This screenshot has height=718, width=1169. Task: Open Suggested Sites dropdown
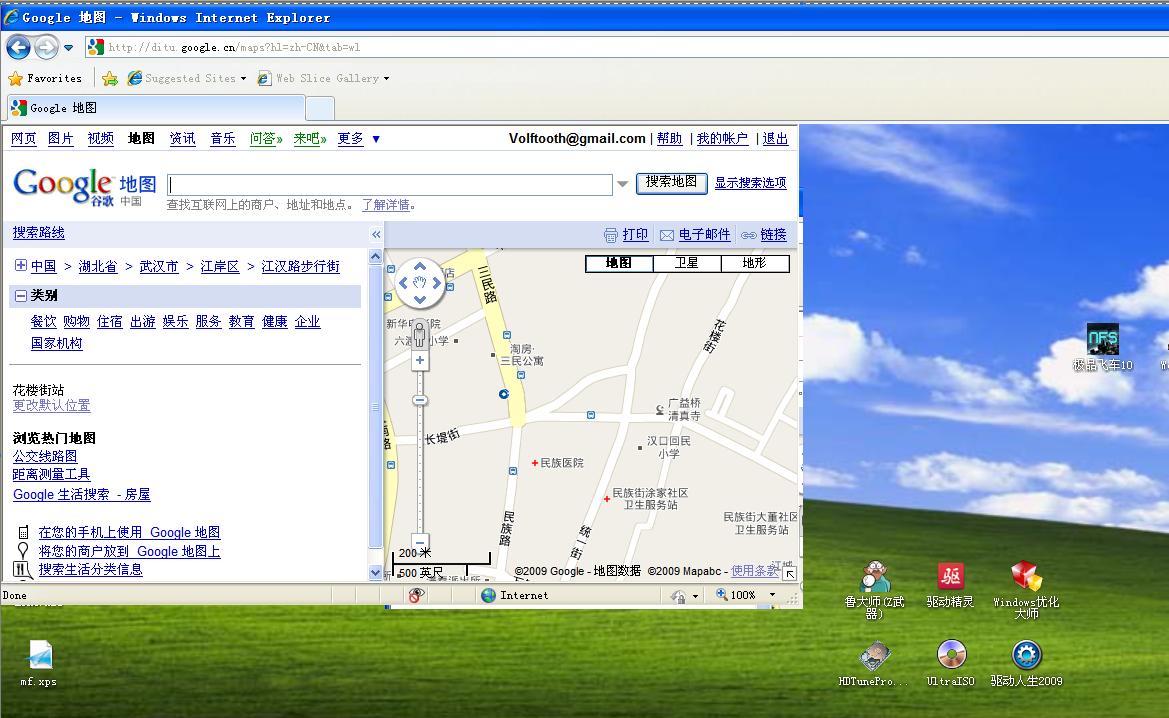(x=187, y=78)
